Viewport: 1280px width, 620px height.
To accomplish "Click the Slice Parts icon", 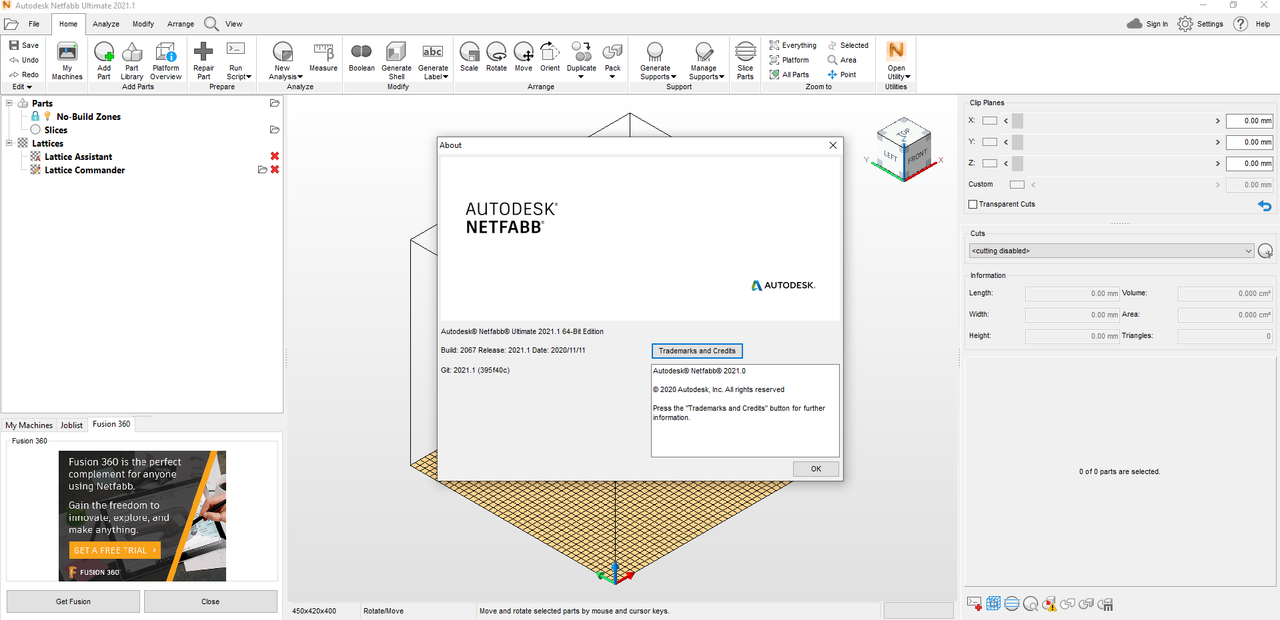I will [x=745, y=60].
